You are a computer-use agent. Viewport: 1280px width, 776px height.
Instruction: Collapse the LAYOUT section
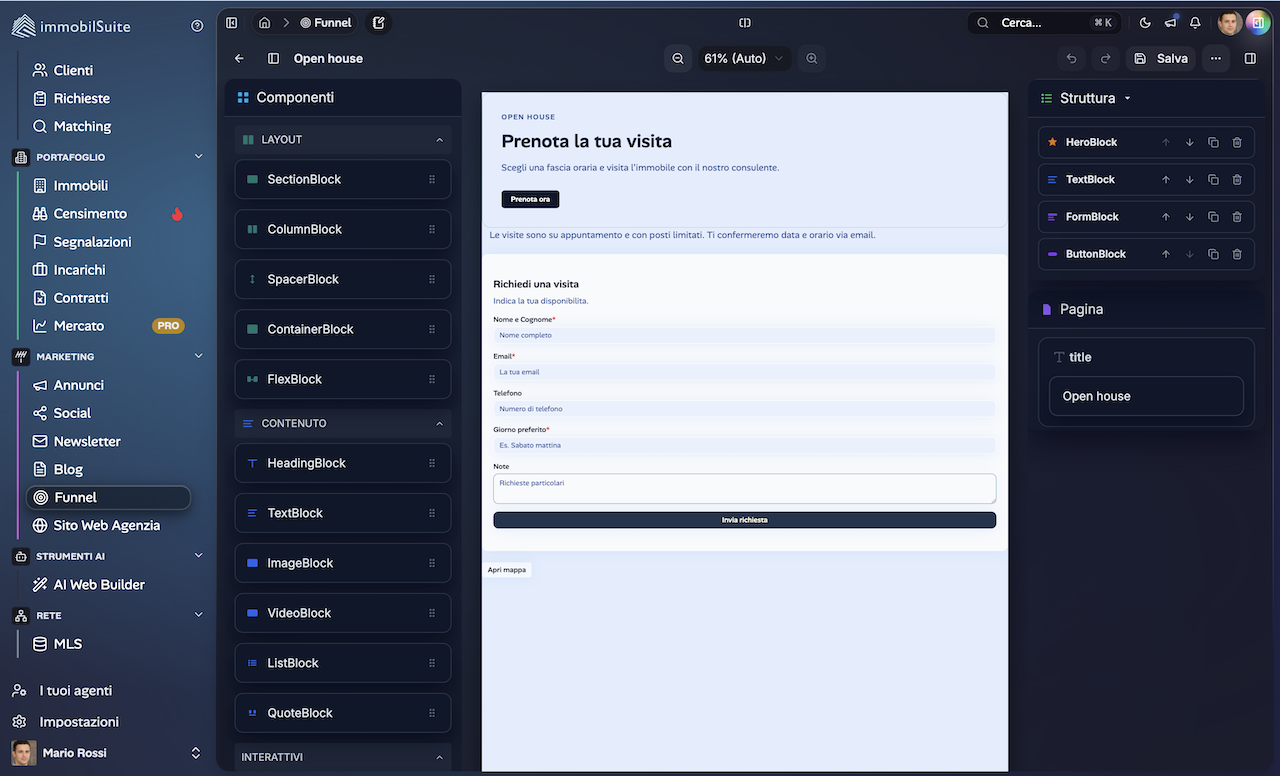coord(439,139)
